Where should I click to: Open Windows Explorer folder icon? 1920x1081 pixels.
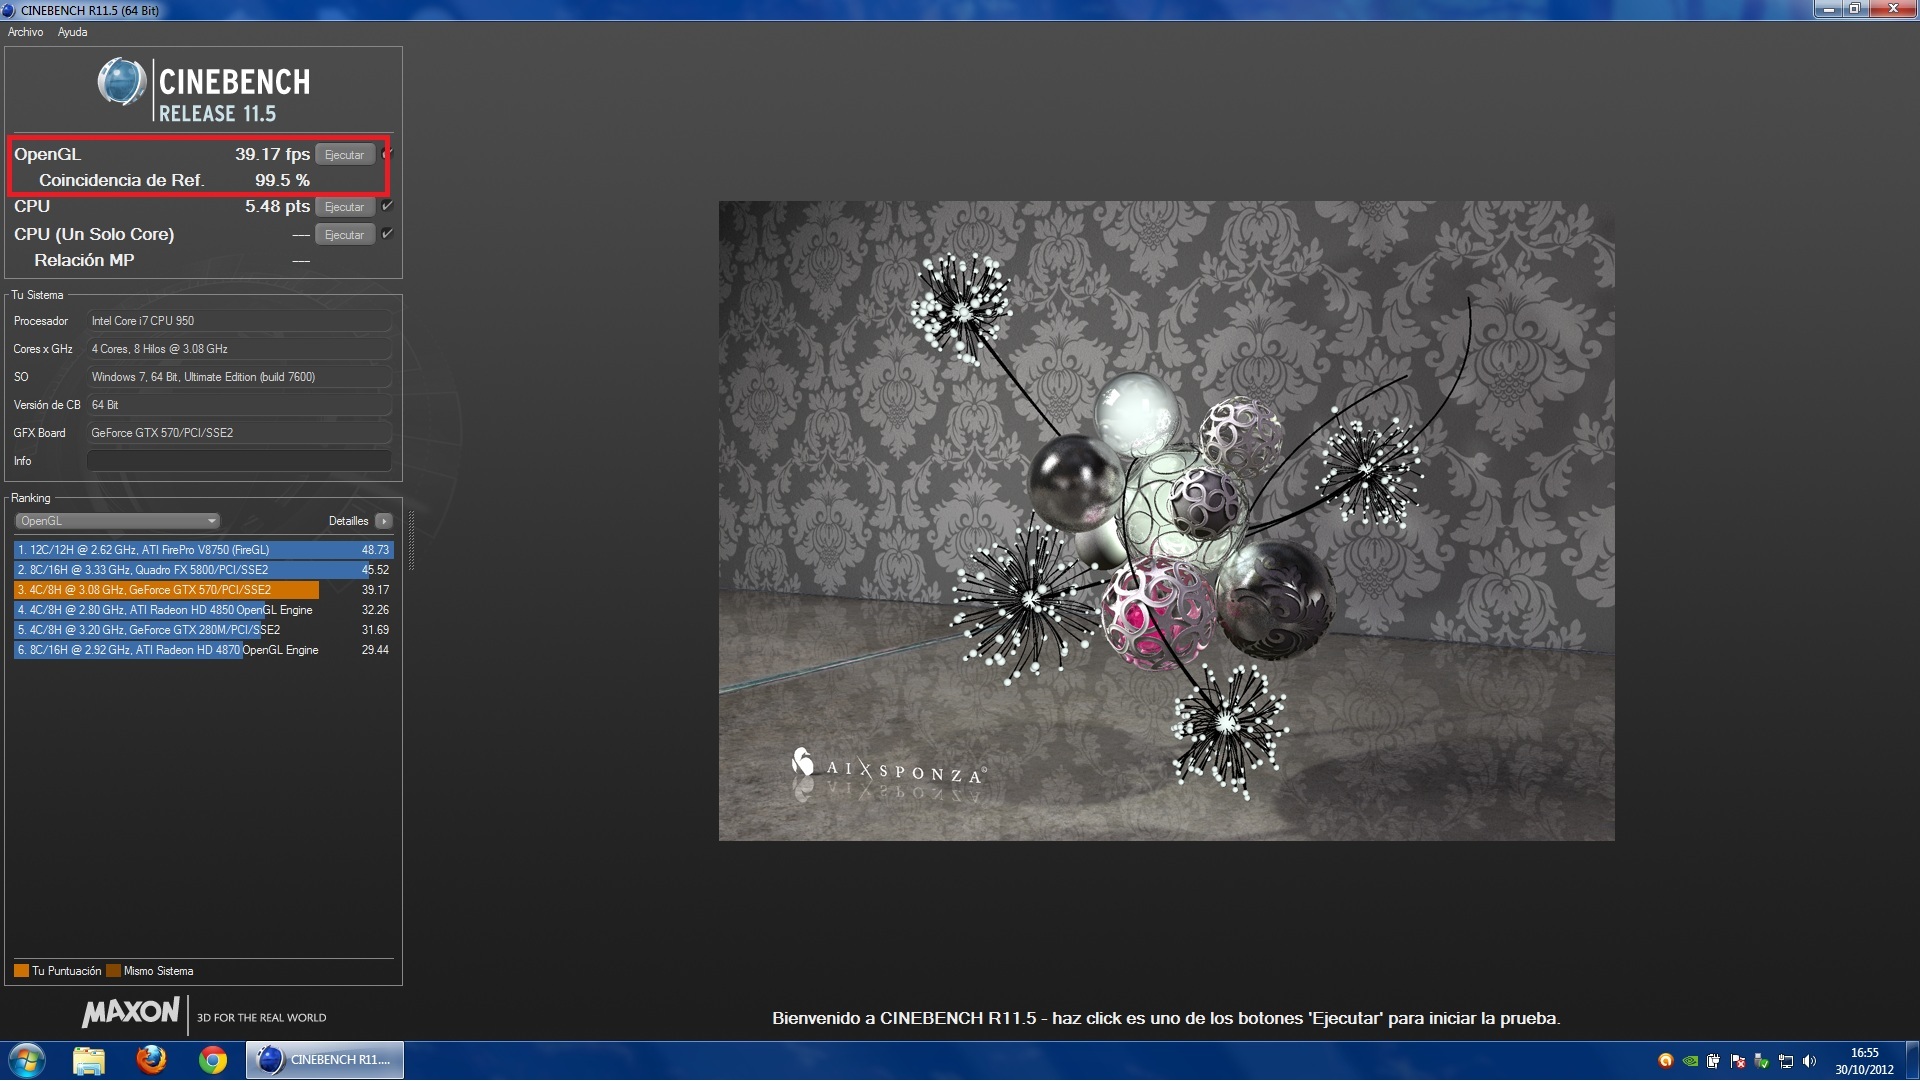click(x=89, y=1059)
